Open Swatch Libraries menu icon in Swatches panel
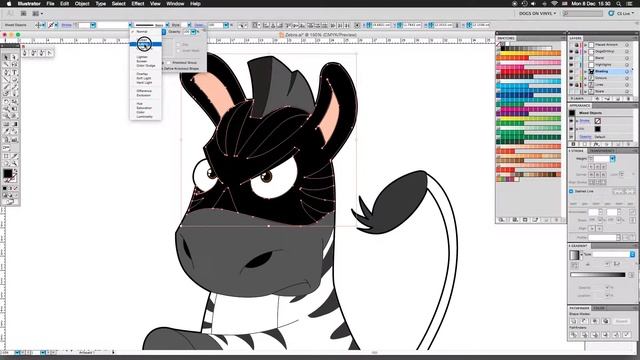 pos(502,220)
